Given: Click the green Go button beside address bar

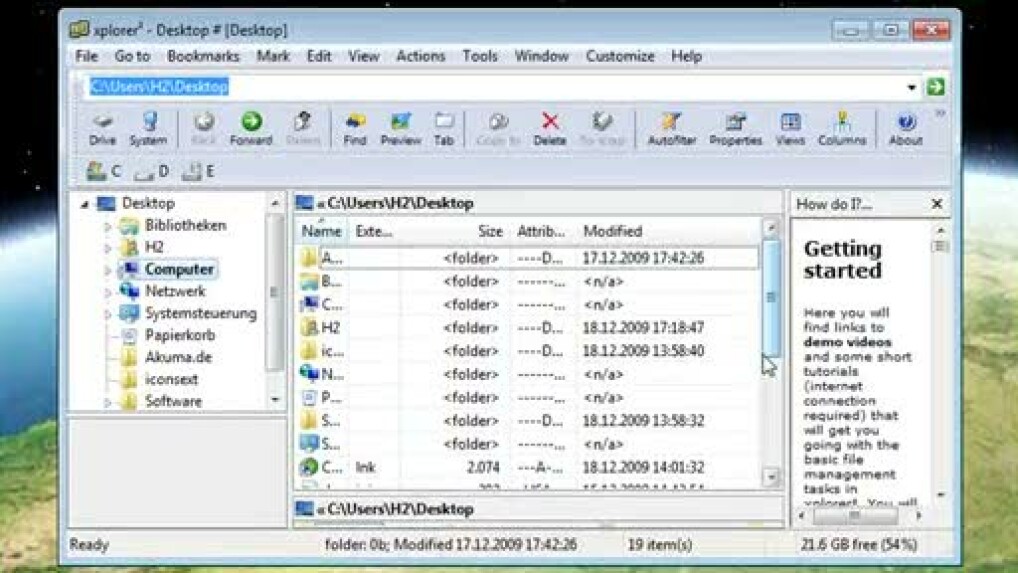Looking at the screenshot, I should pos(935,87).
